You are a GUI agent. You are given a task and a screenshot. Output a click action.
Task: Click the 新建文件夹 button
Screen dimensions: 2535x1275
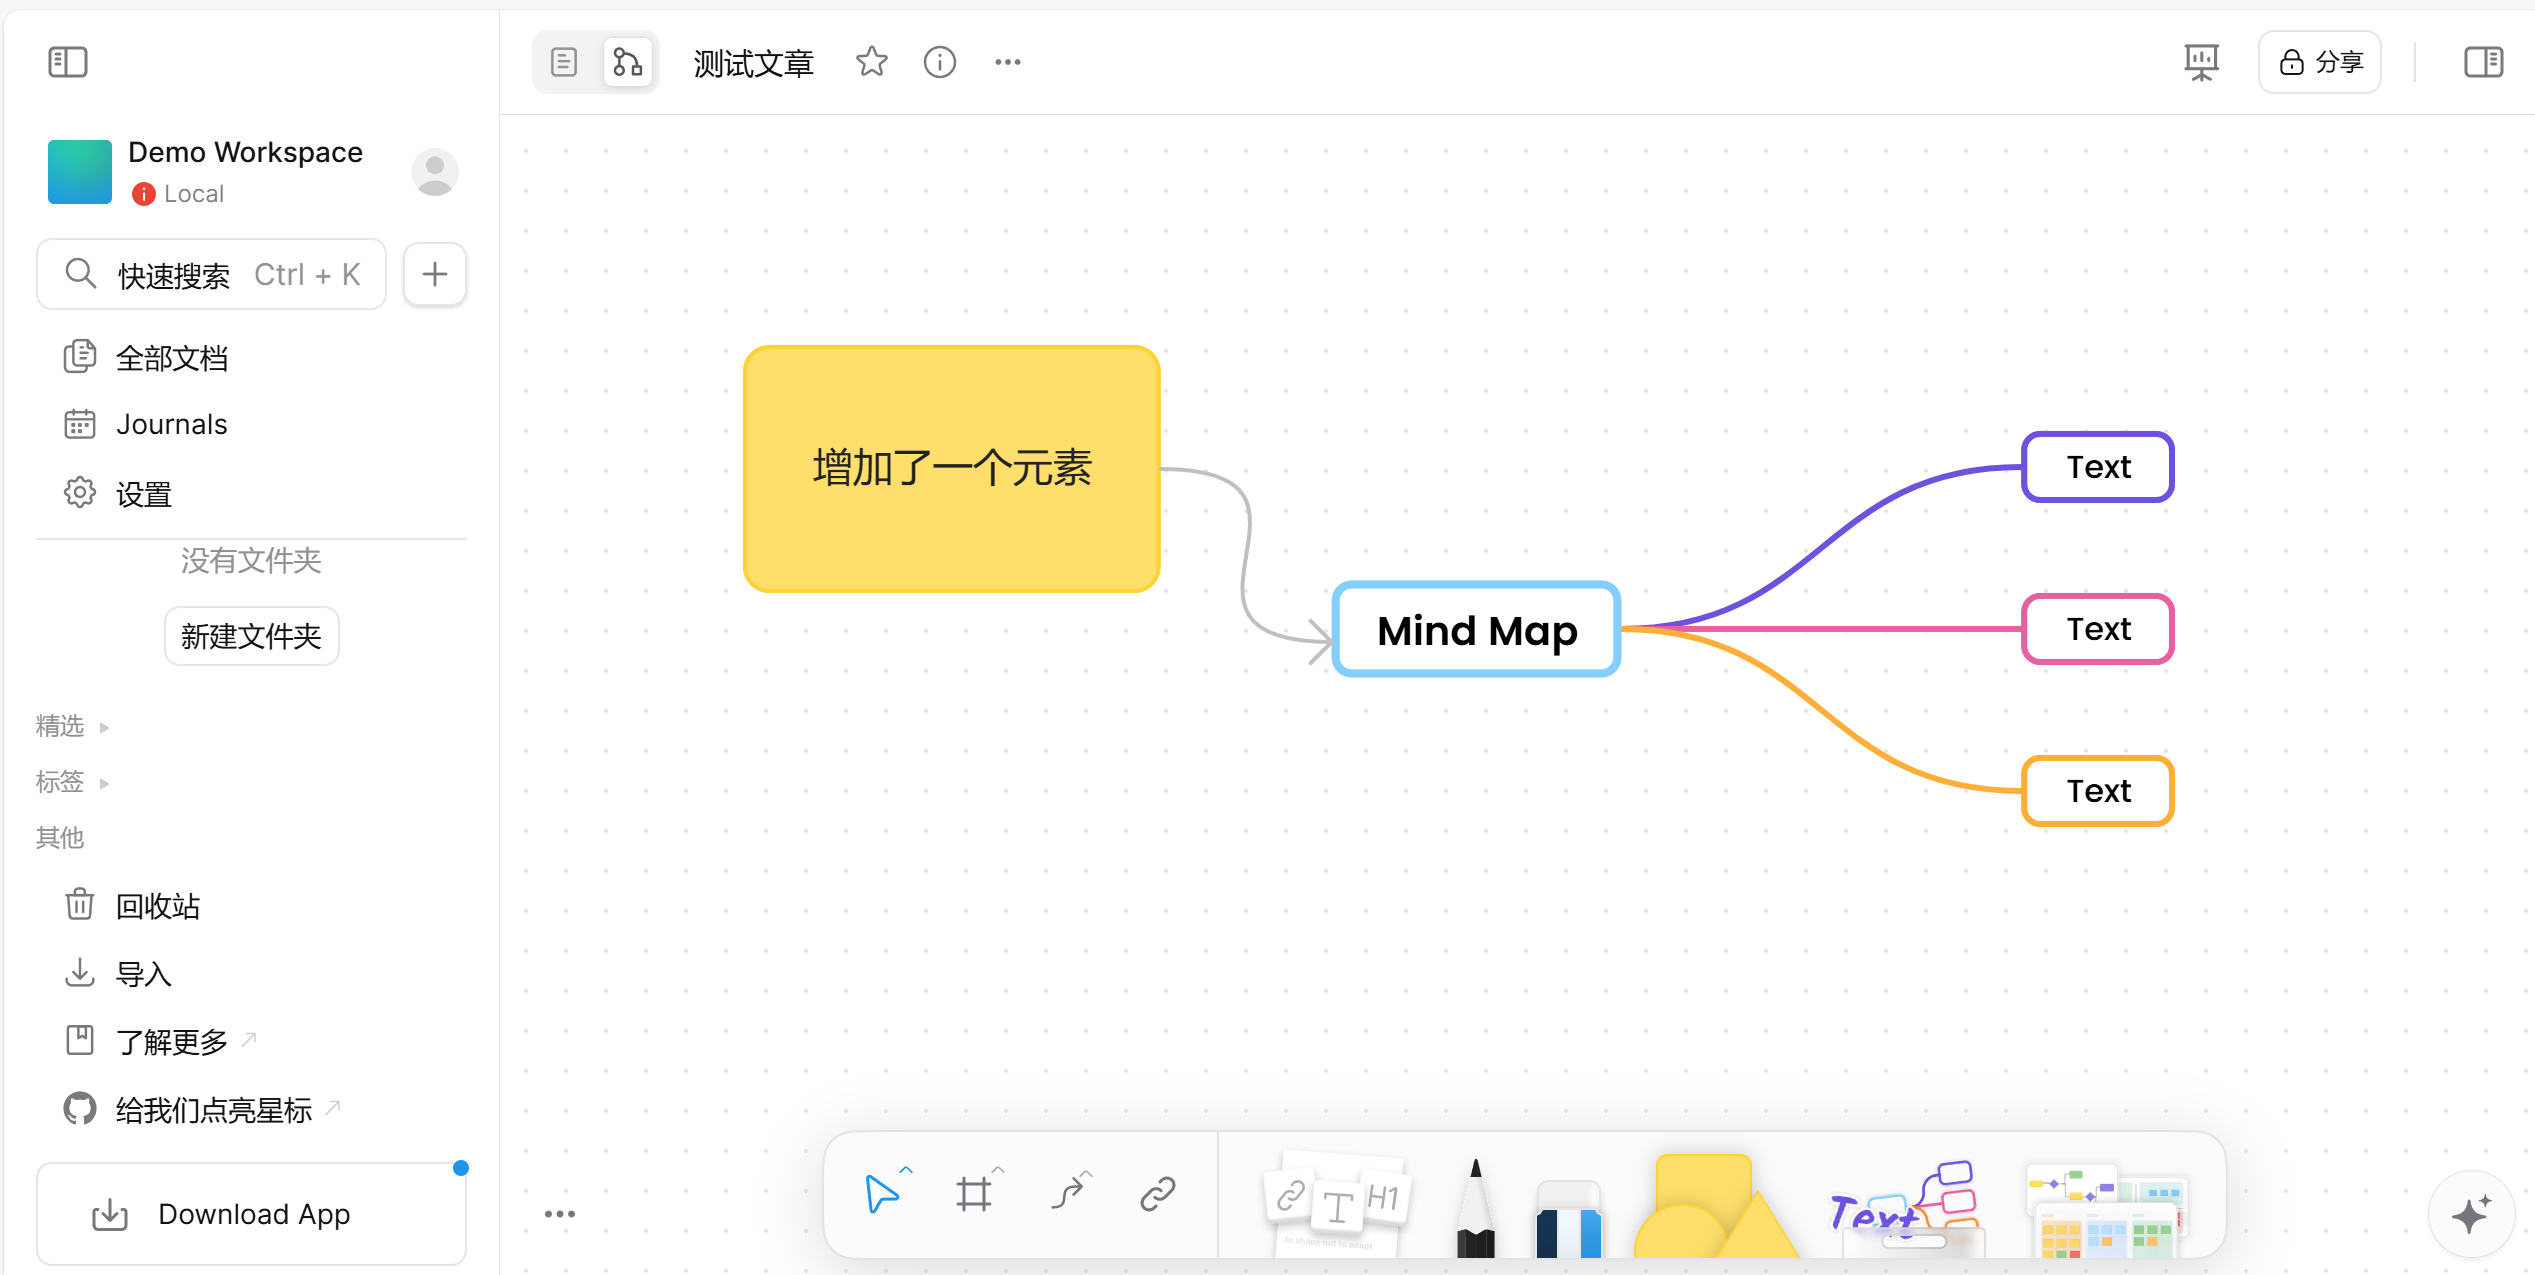pyautogui.click(x=251, y=636)
